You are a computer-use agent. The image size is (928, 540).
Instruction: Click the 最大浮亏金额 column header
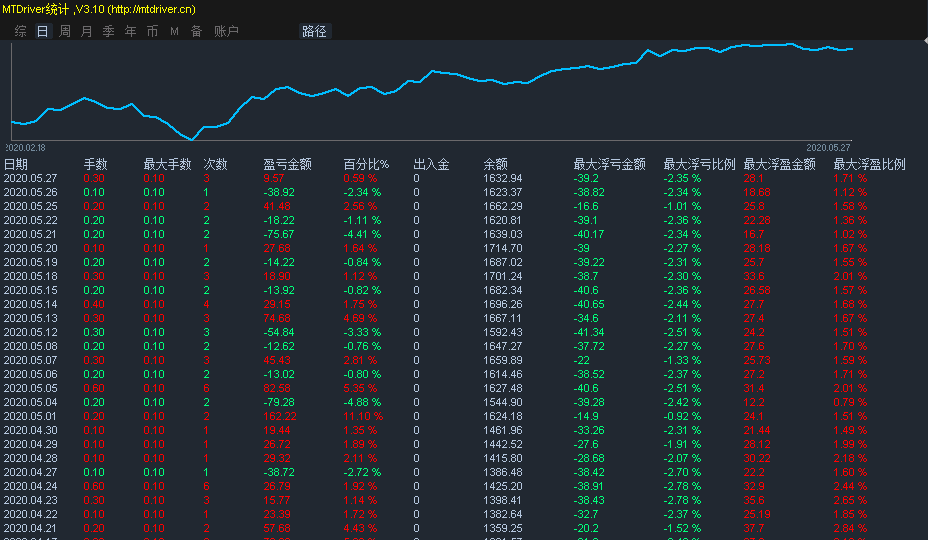(x=609, y=164)
